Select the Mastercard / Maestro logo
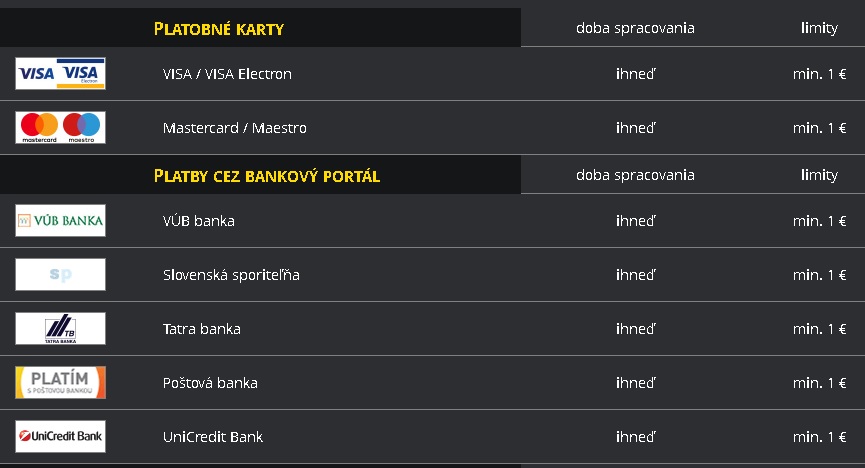 click(60, 127)
